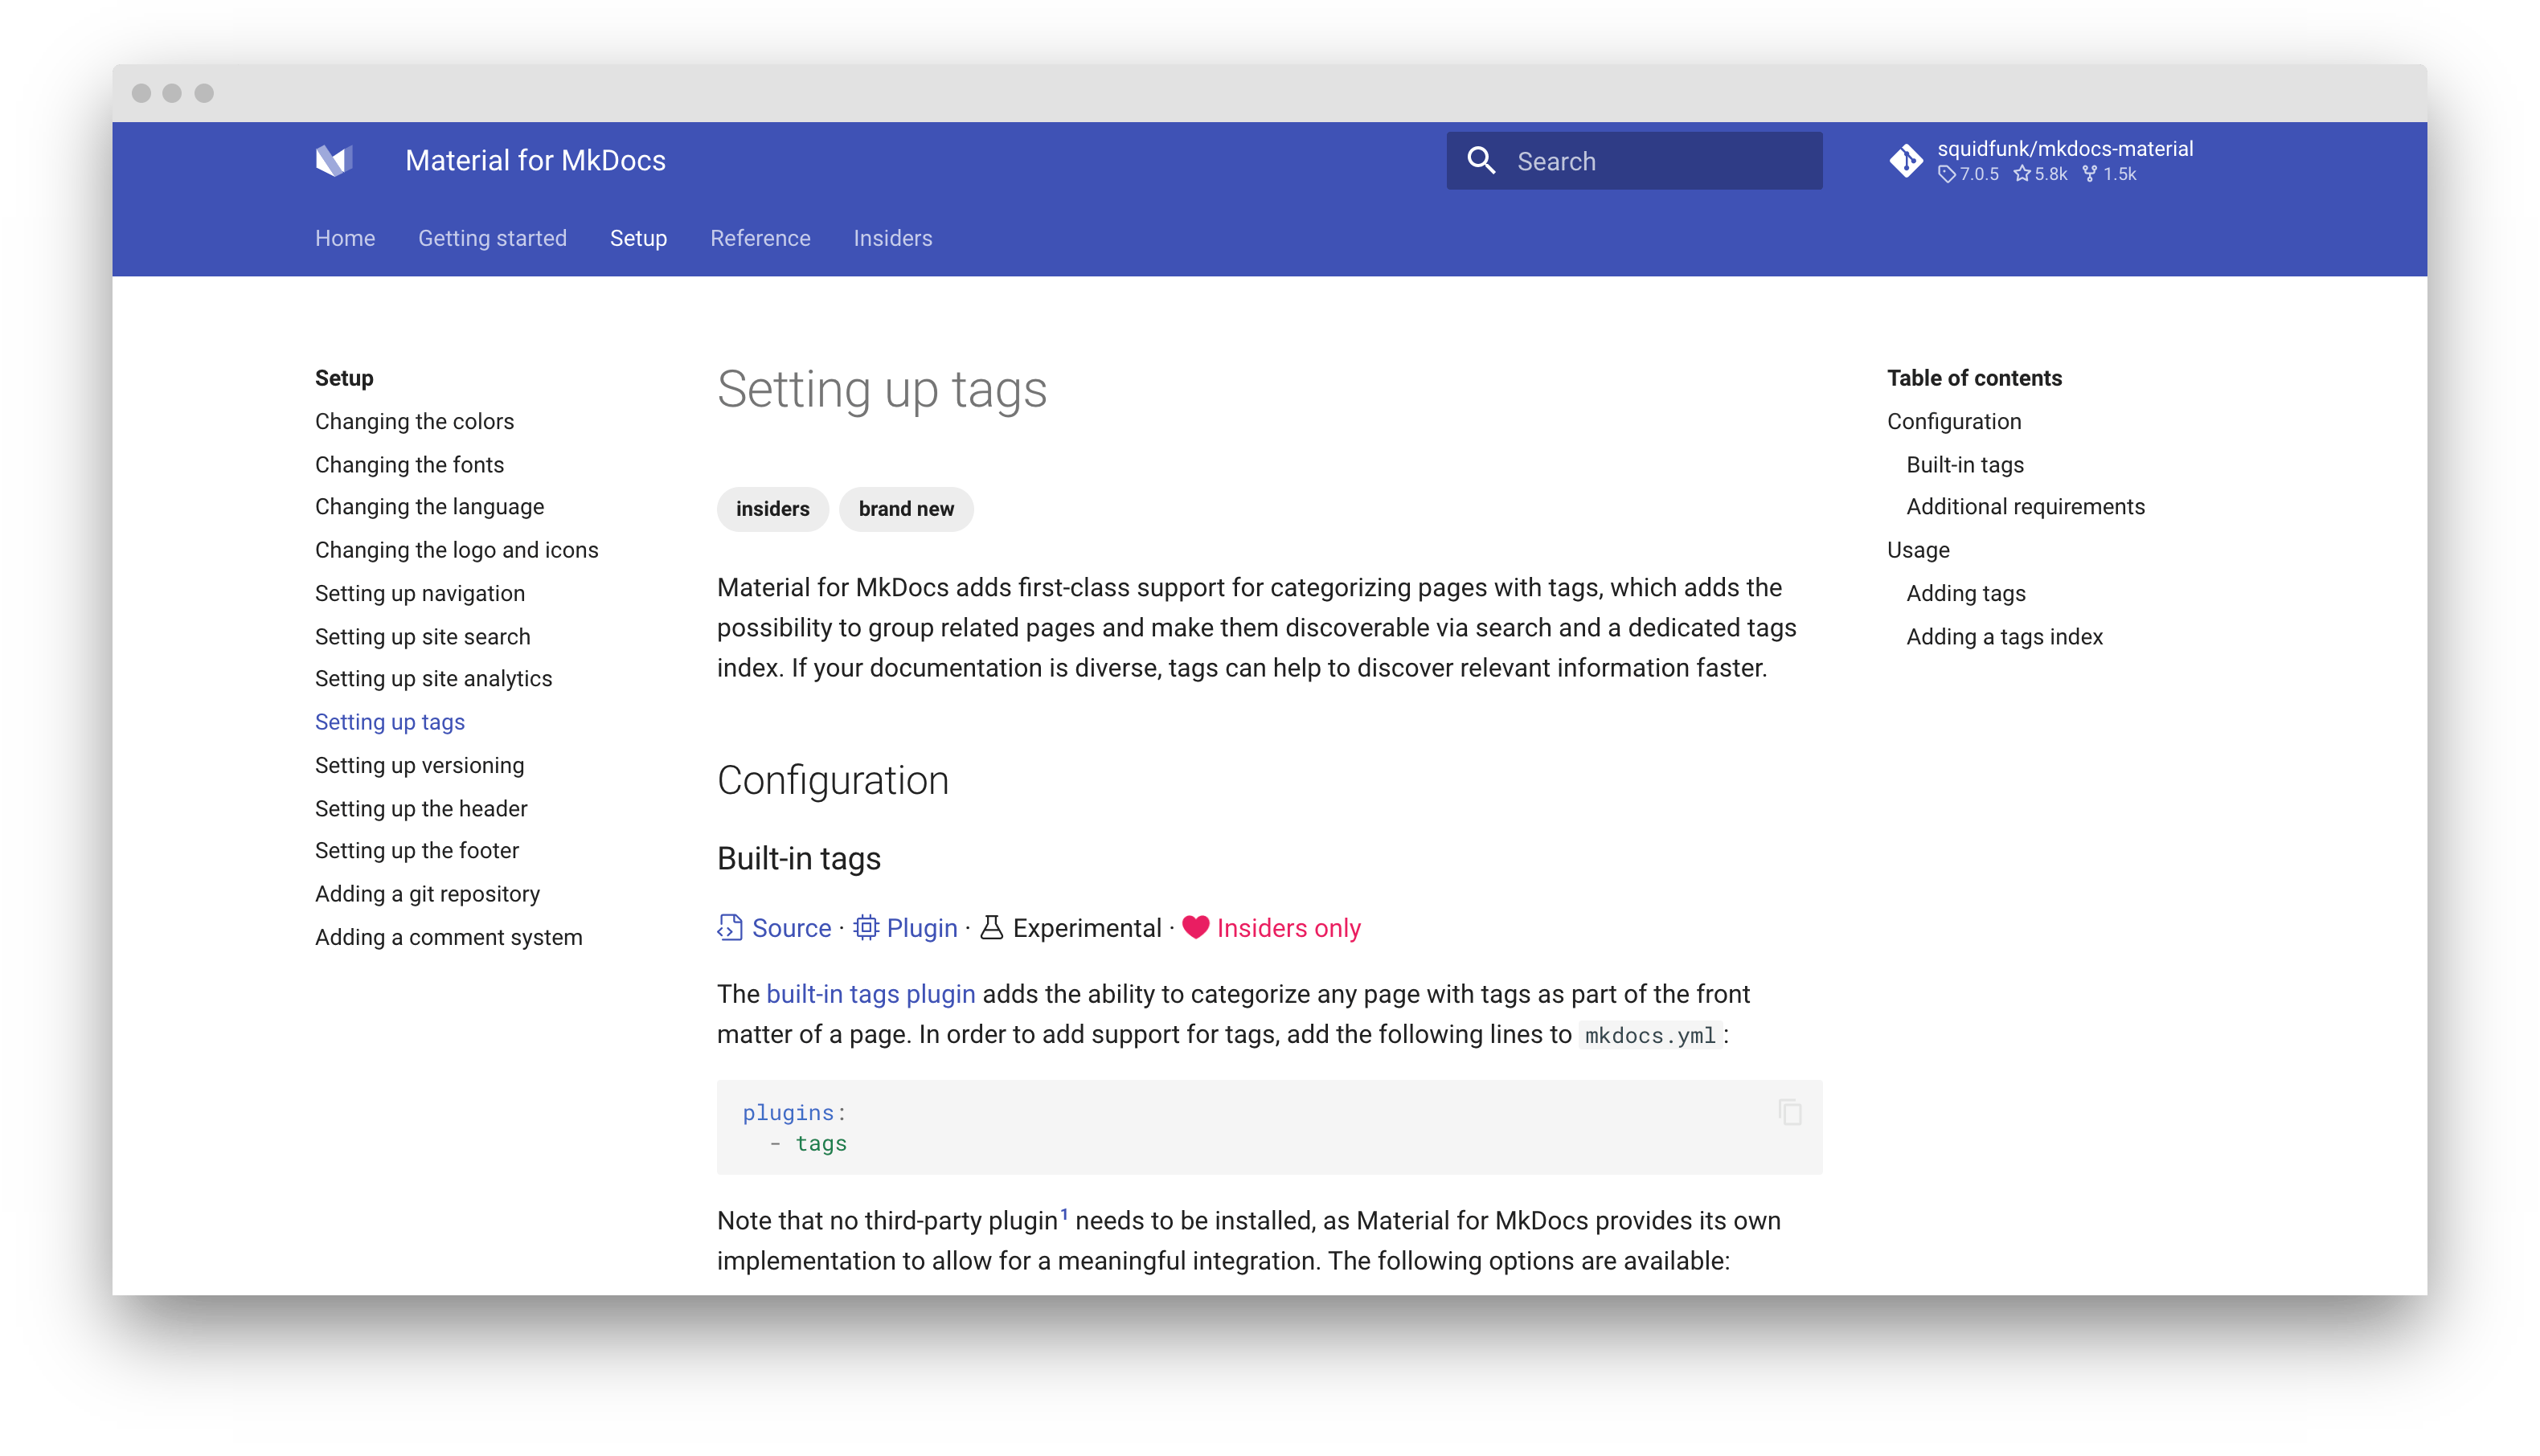Click the Material for MkDocs logo icon
2540x1456 pixels.
[334, 160]
